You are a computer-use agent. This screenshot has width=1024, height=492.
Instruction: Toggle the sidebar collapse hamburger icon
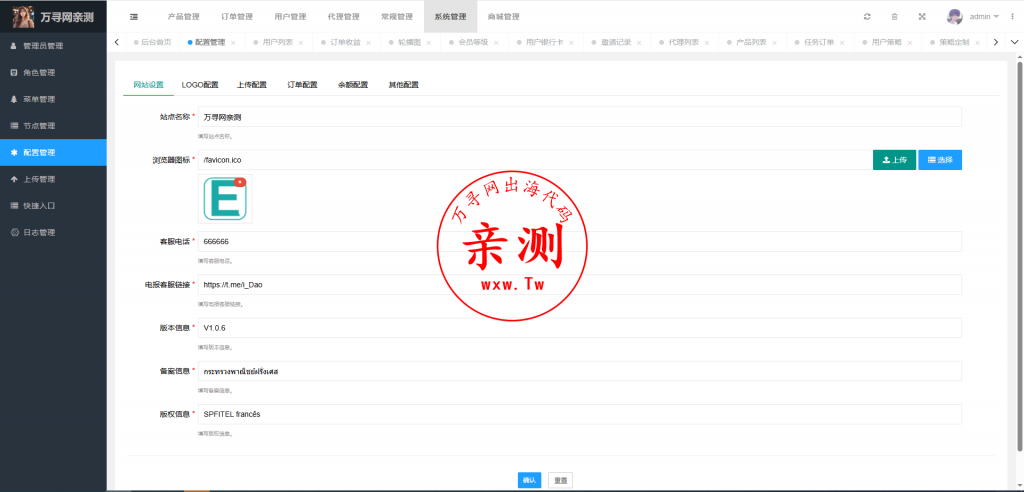[x=134, y=16]
